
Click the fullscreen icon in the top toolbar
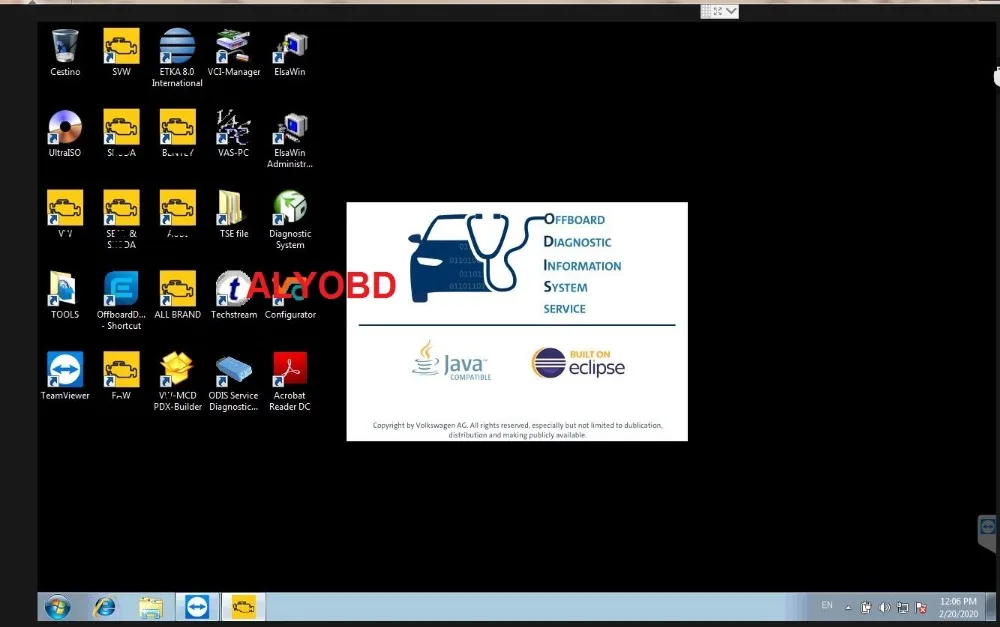(x=718, y=11)
